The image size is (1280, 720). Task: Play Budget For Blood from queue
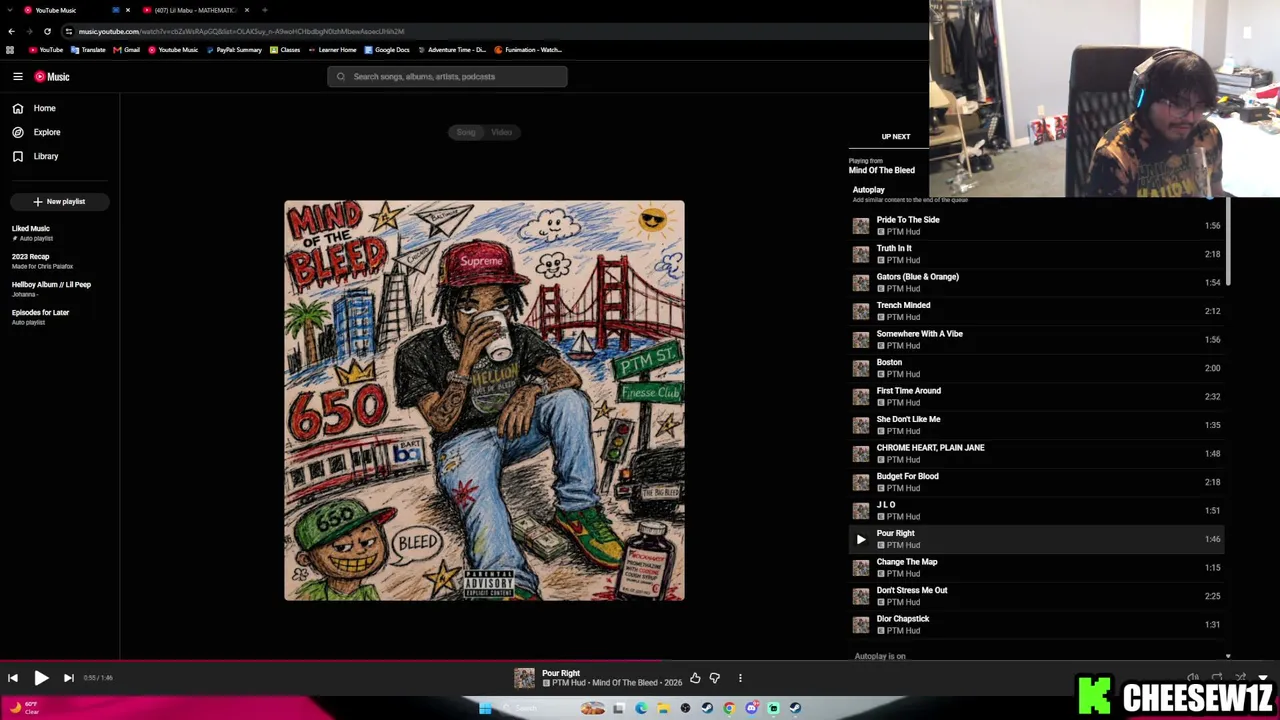pos(1037,482)
